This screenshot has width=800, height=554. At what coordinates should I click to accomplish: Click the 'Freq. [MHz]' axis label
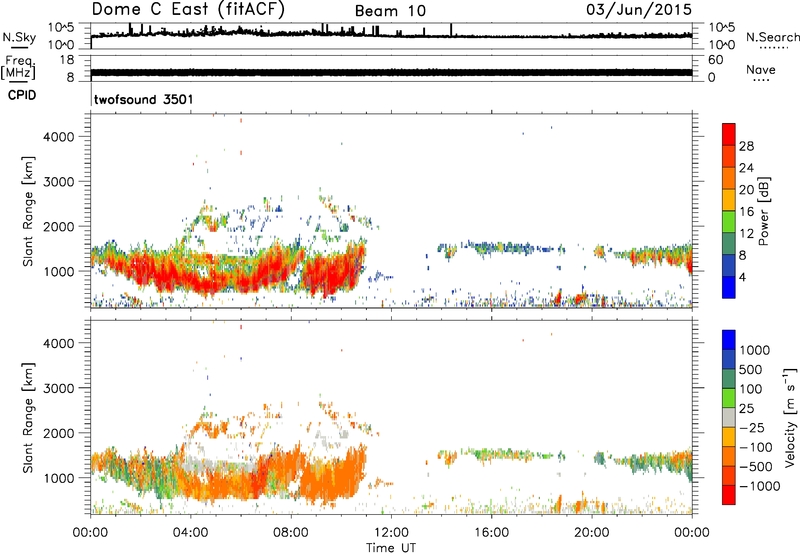coord(18,68)
